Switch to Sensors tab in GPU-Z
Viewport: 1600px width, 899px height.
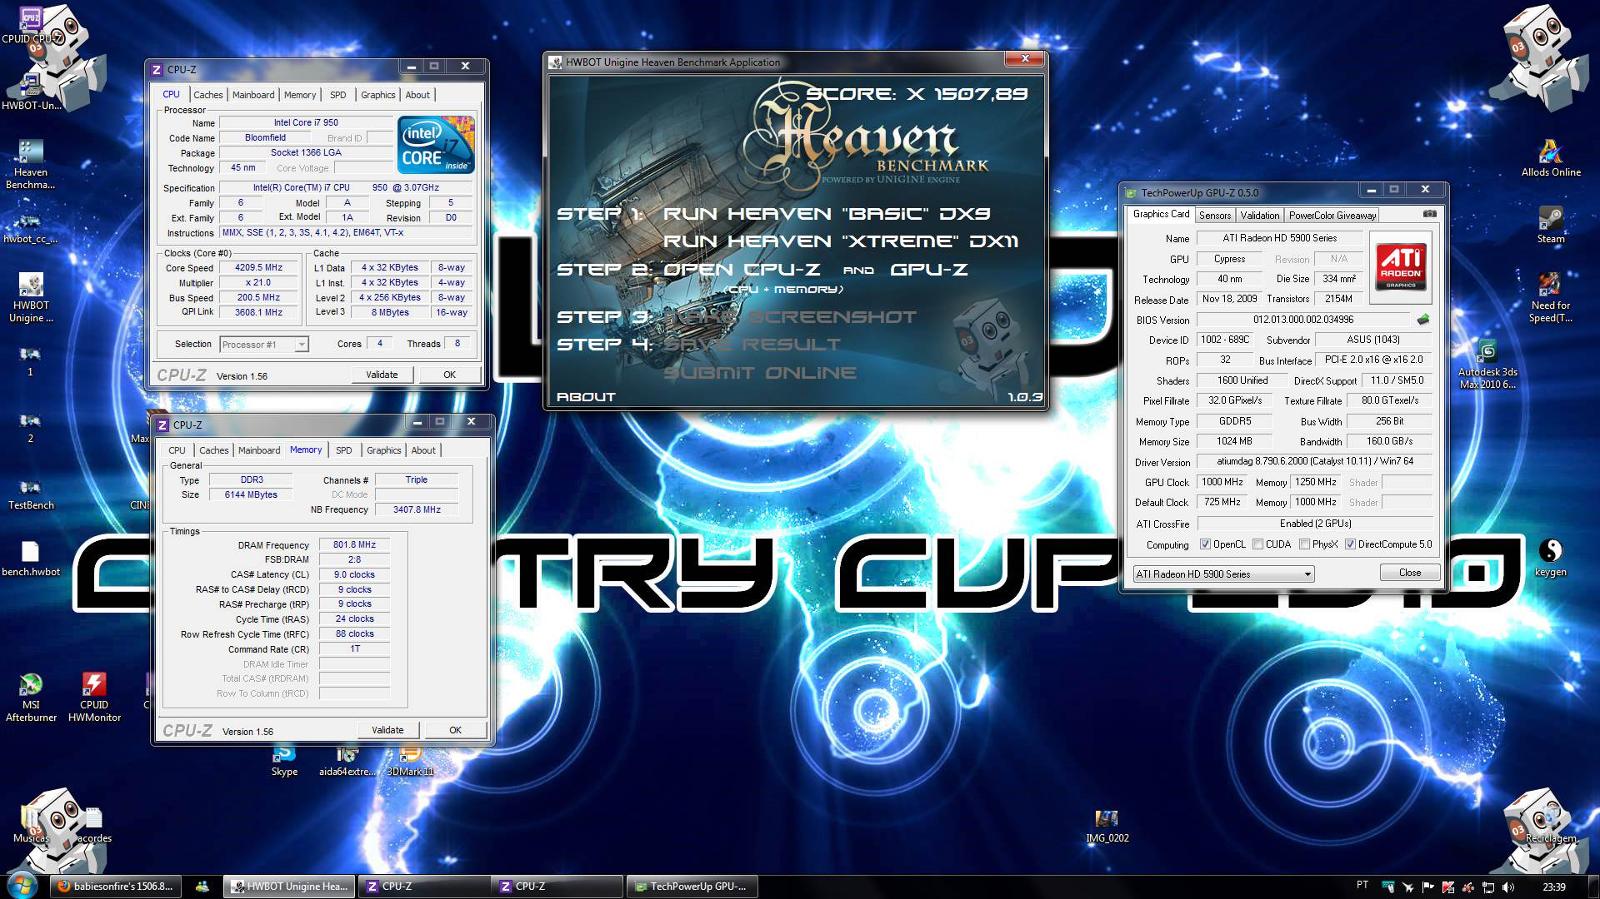pyautogui.click(x=1215, y=215)
